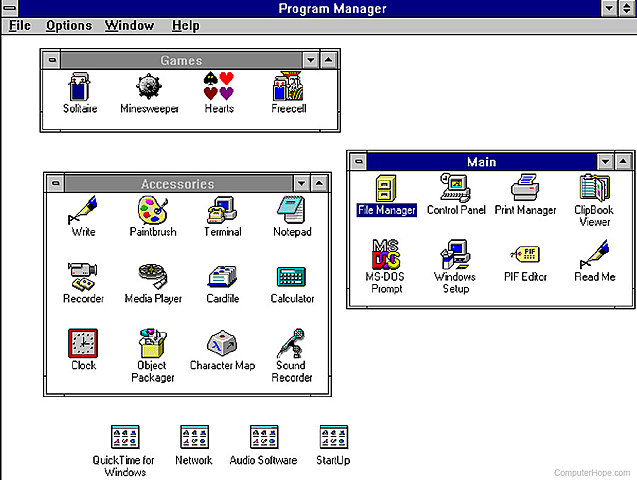Select the Read Me icon in Main
Viewport: 637px width, 480px height.
594,254
